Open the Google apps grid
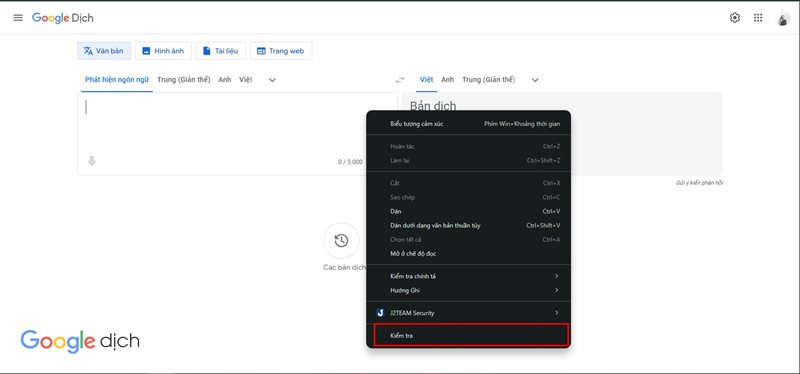Screen dimensions: 800x374 click(x=758, y=18)
